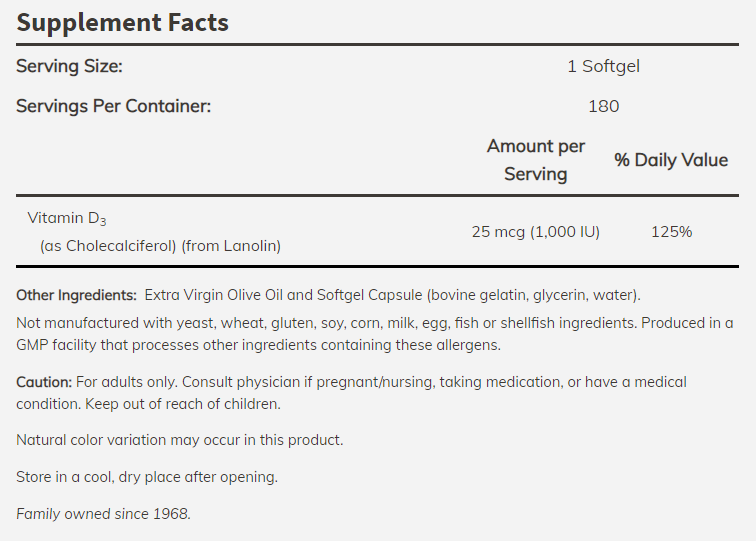Click the % Daily Value column header

[x=671, y=160]
